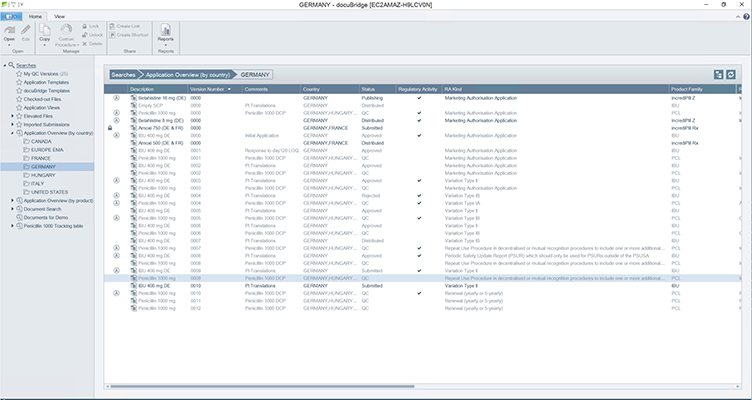This screenshot has height=400, width=752.
Task: Select the CANADA folder icon
Action: coord(26,141)
